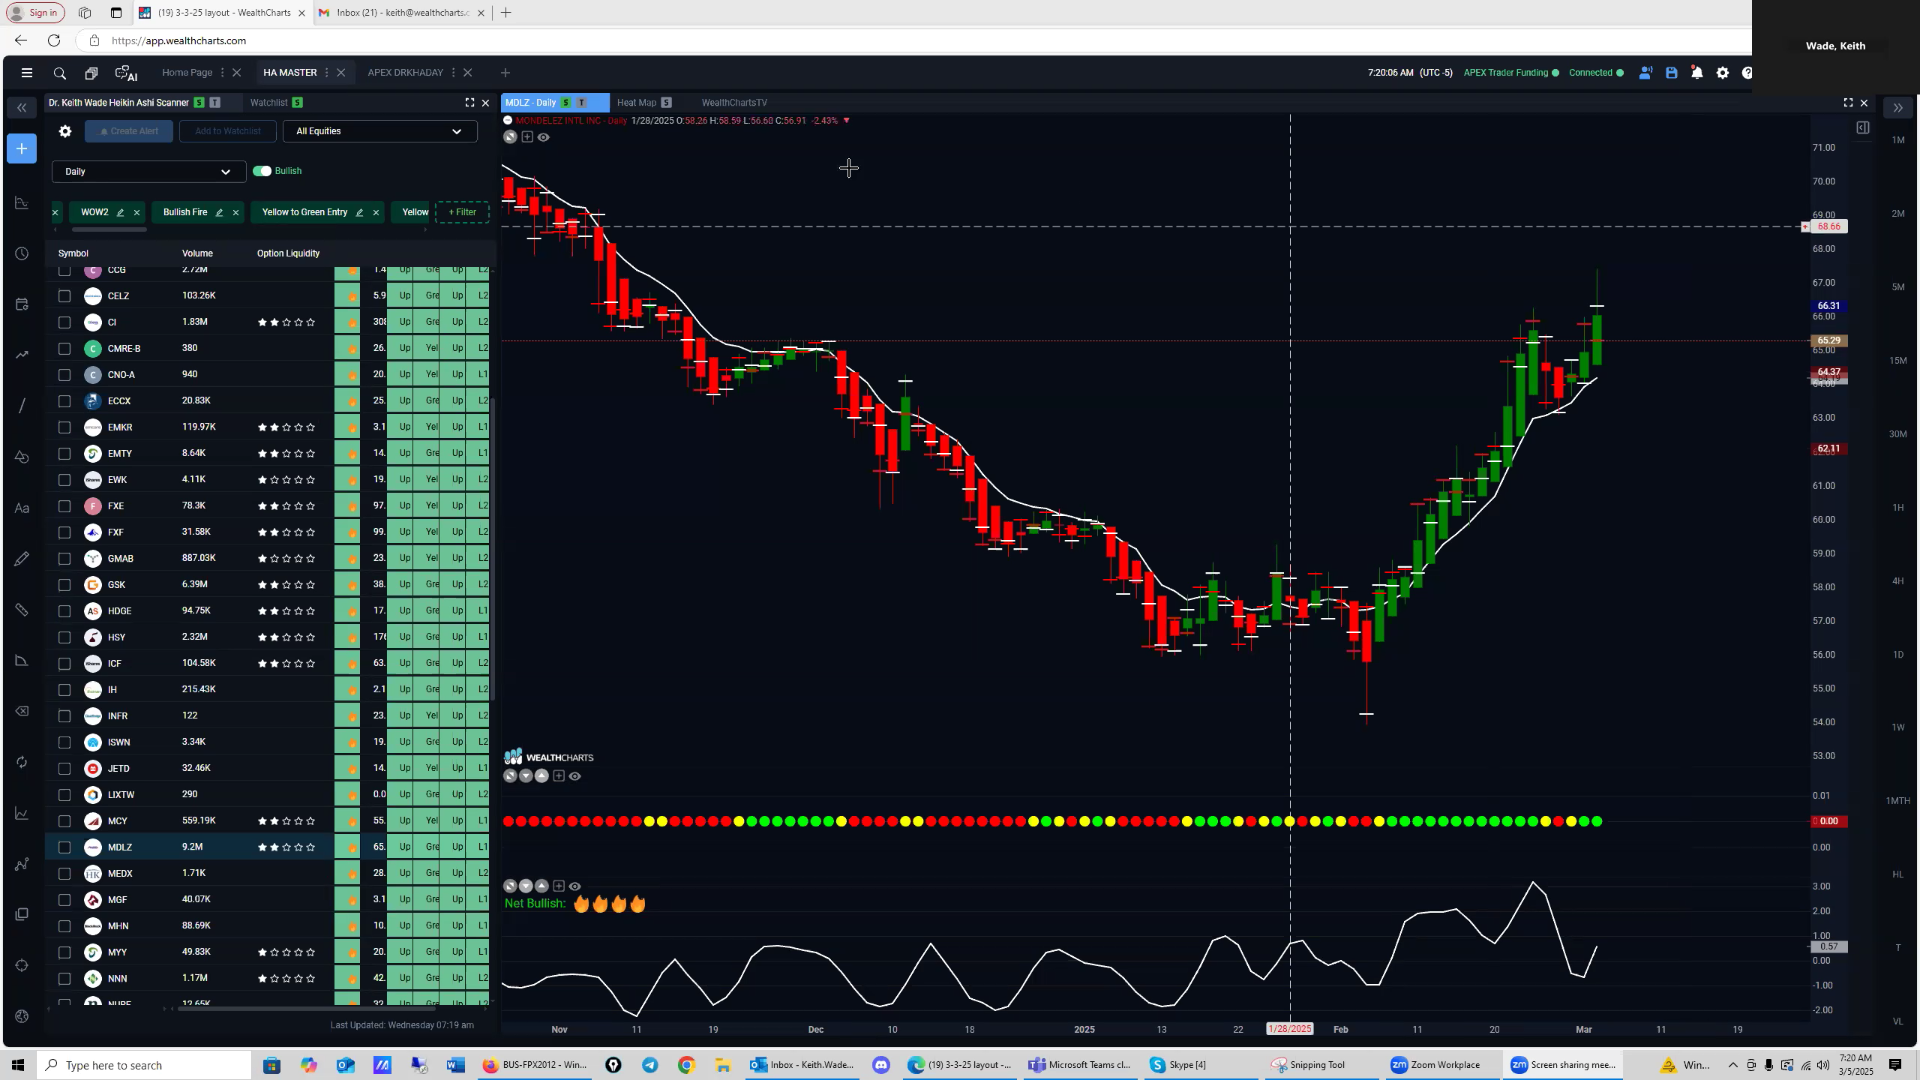Select the 1M timeframe on right sidebar

tap(1898, 140)
